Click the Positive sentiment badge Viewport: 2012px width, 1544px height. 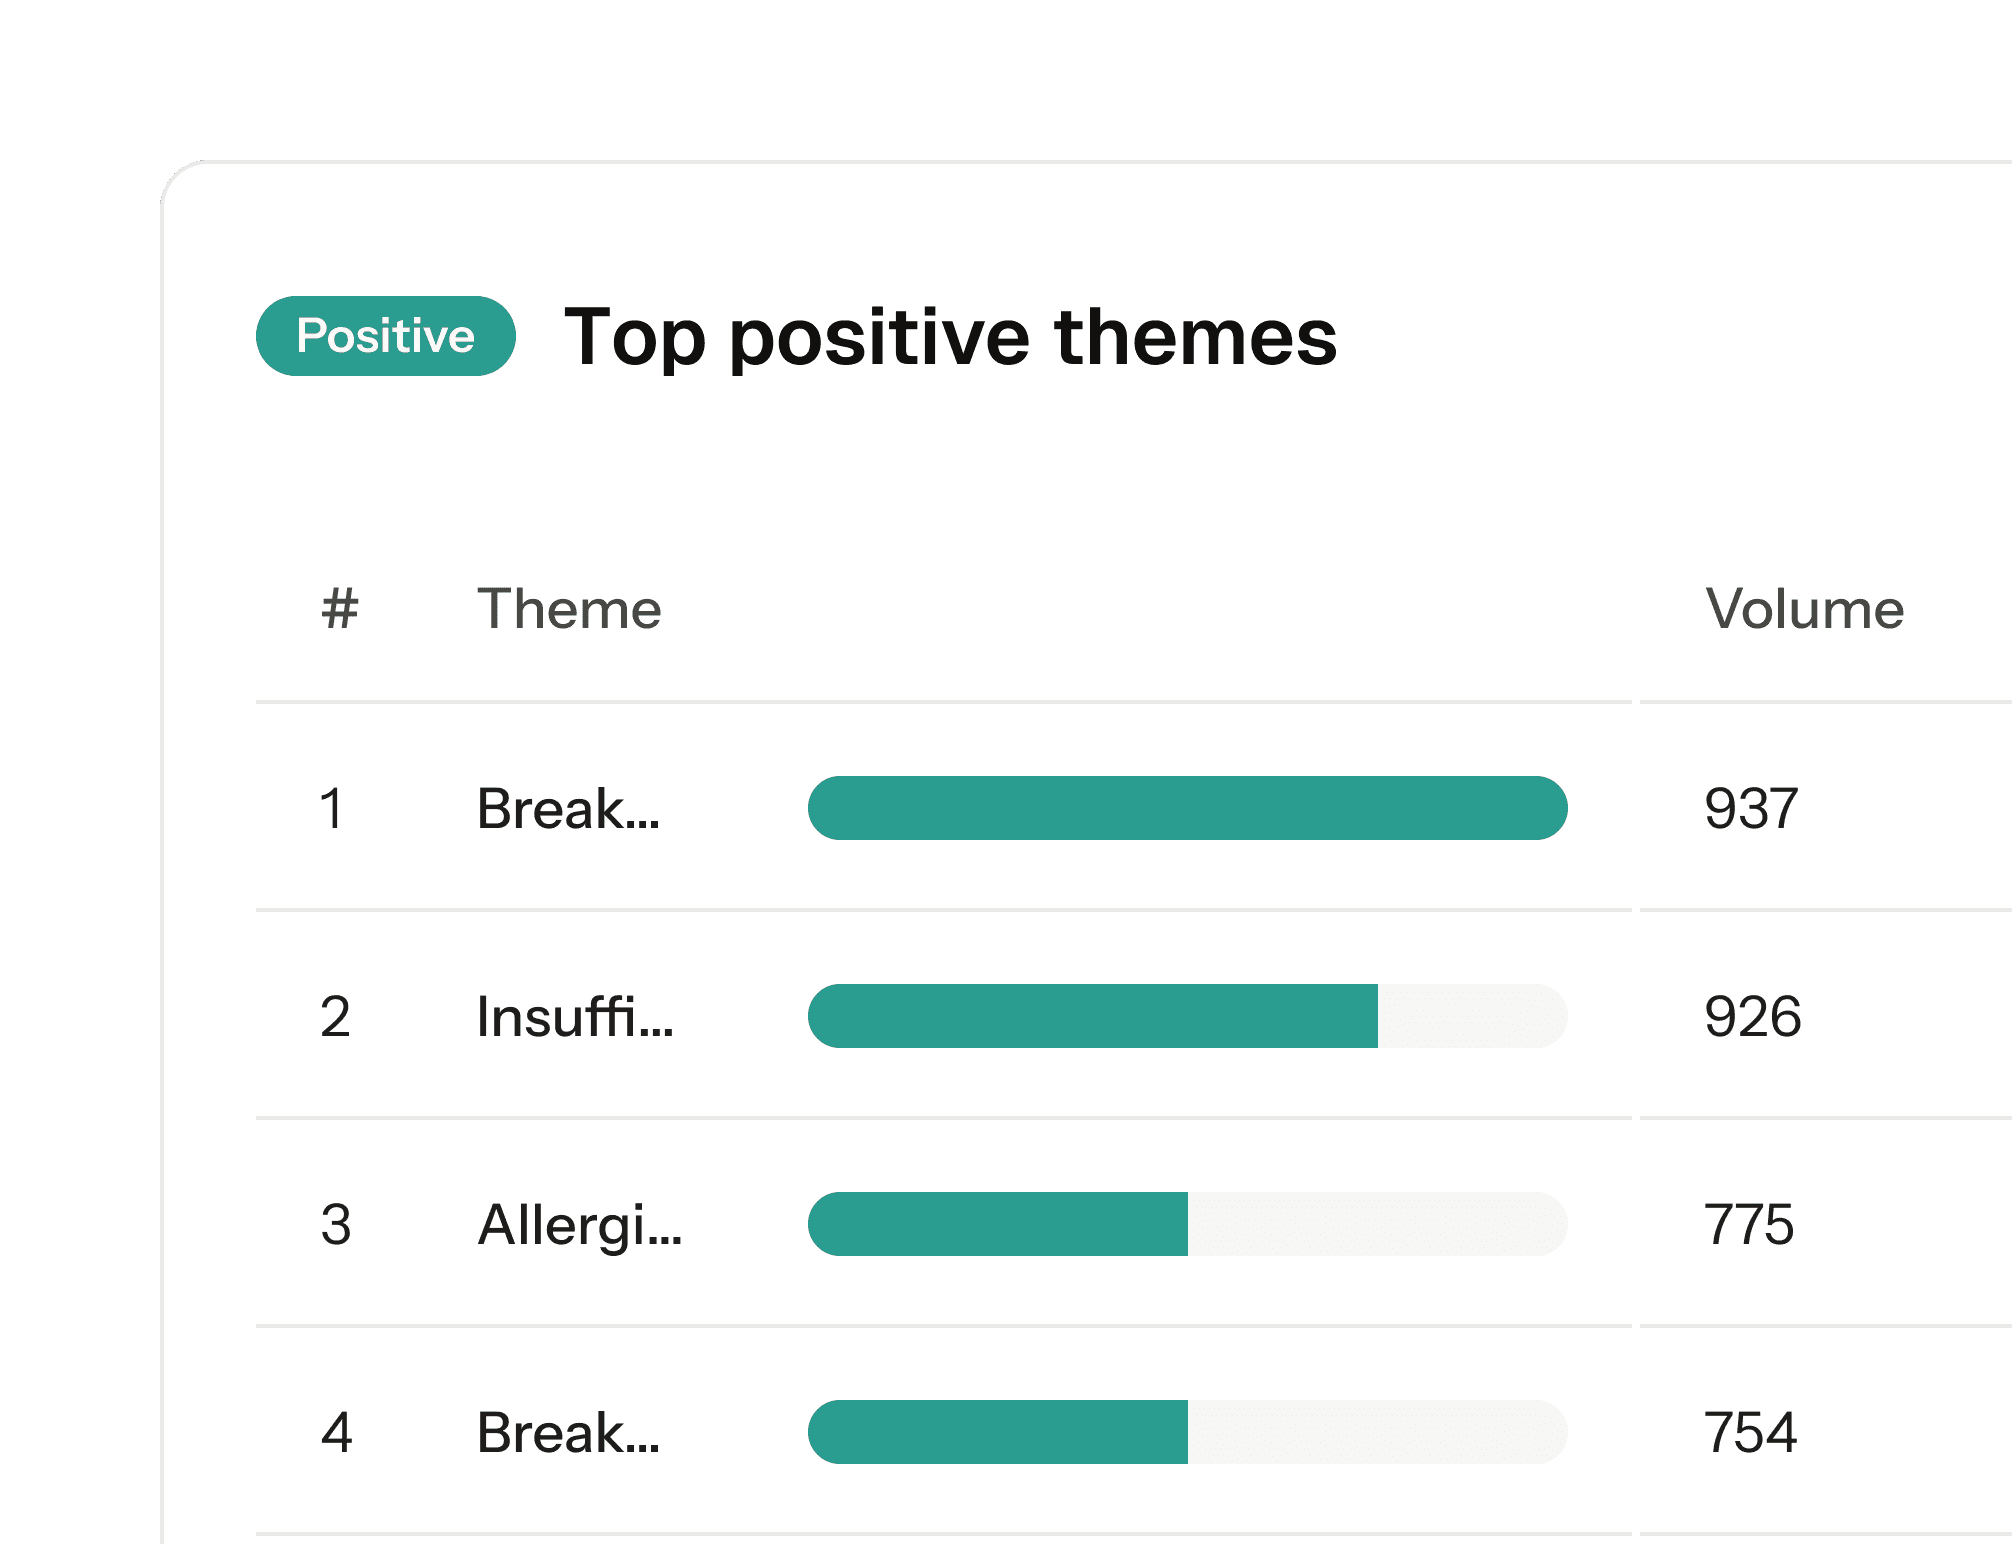[x=386, y=336]
